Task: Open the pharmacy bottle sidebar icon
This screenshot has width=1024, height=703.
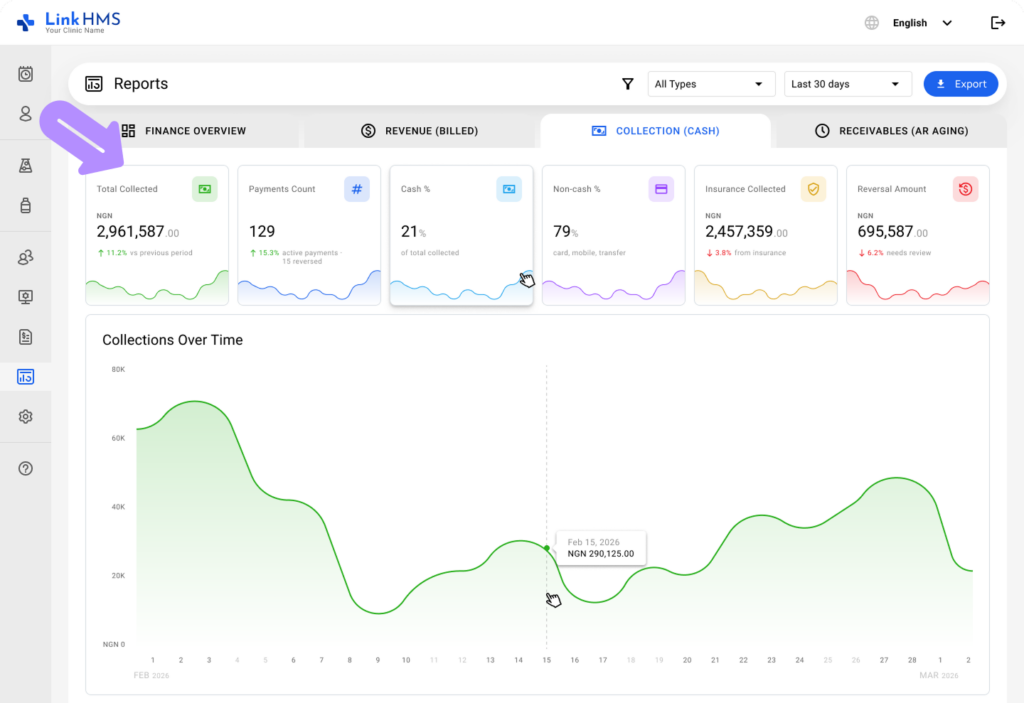Action: (25, 205)
